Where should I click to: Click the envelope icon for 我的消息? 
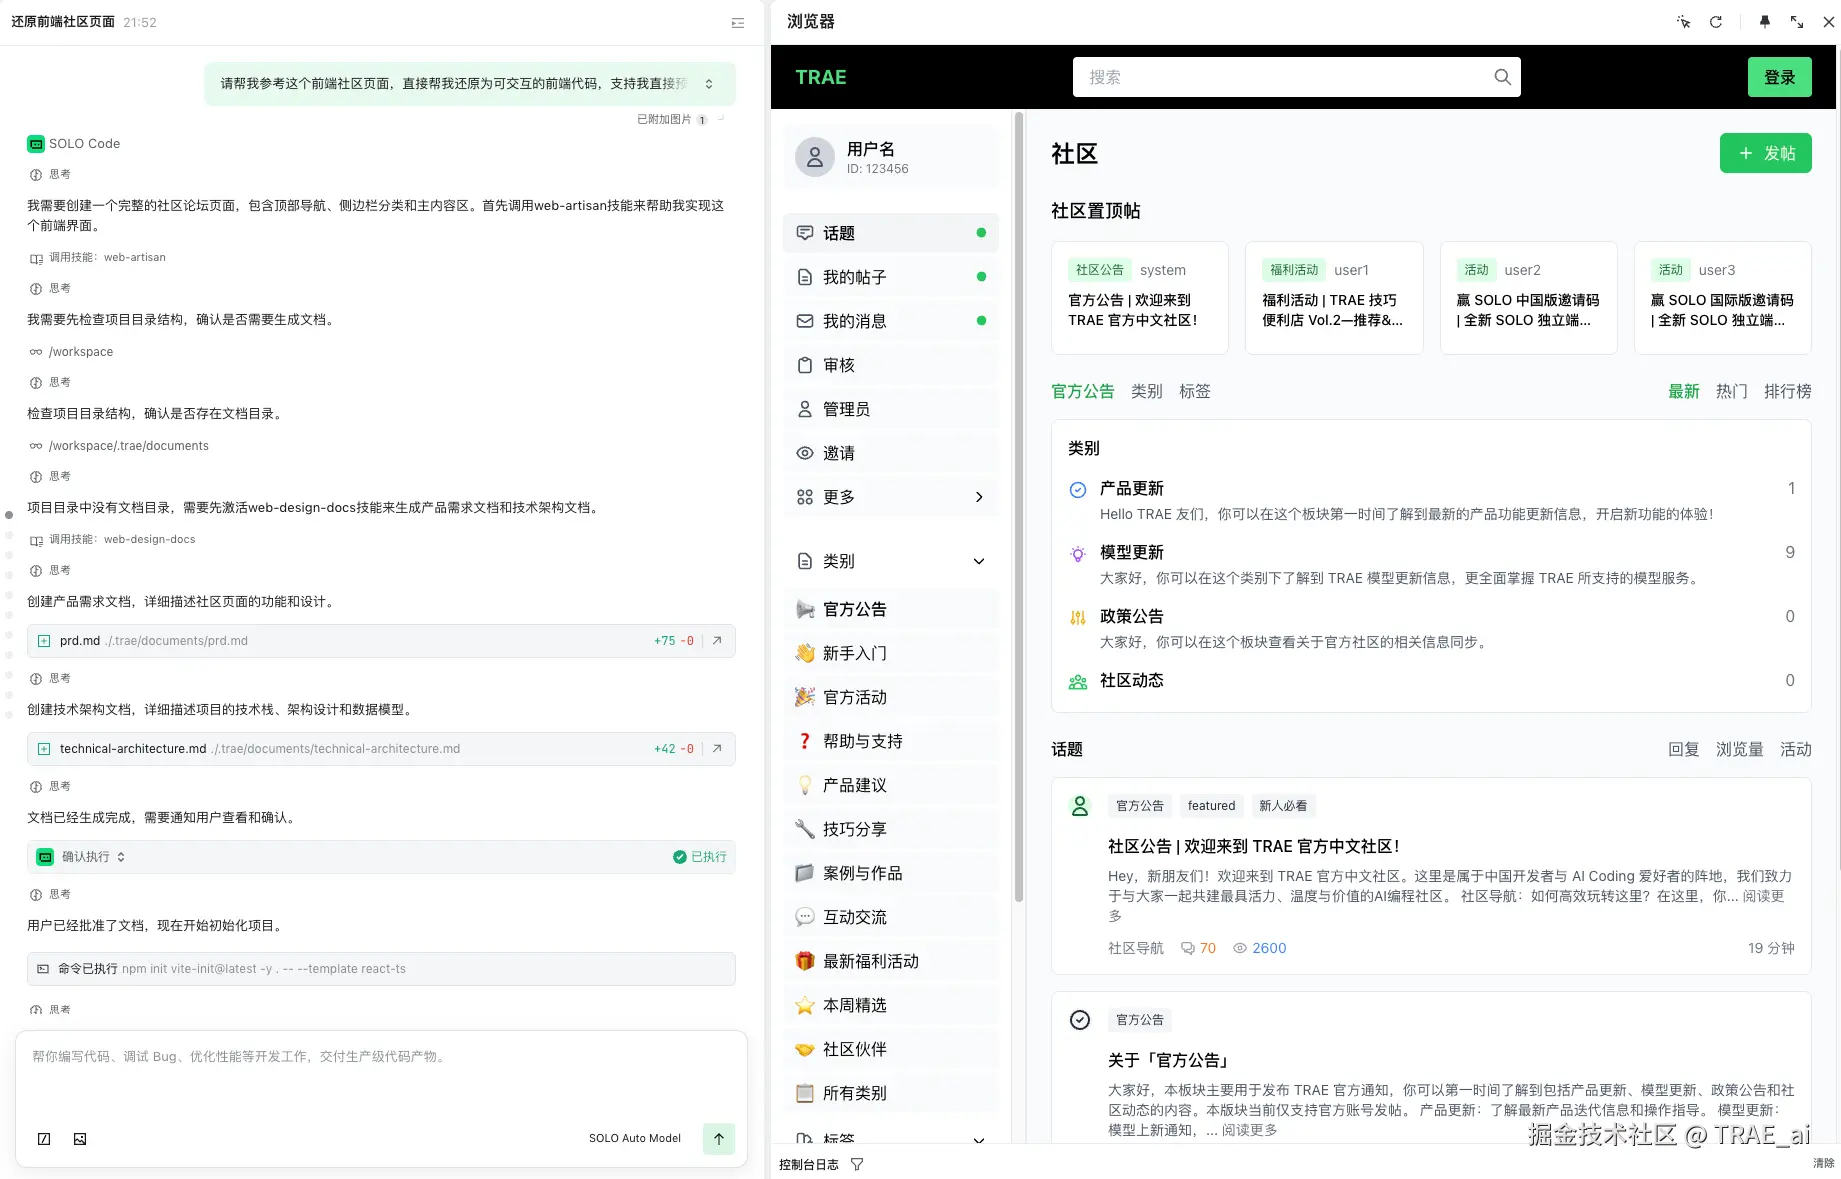pos(805,321)
